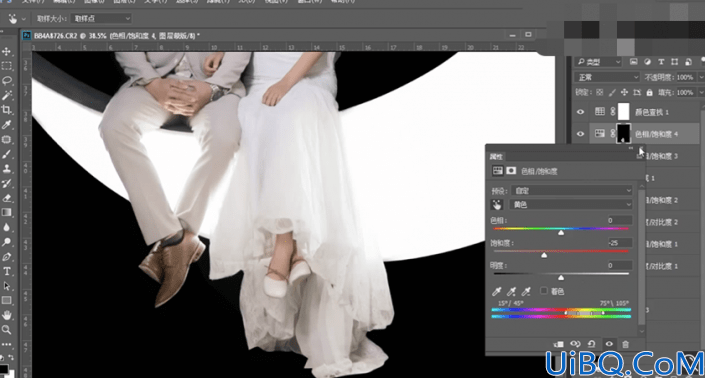Click the 明度 lightness slider handle
The height and width of the screenshot is (378, 705).
coord(561,278)
